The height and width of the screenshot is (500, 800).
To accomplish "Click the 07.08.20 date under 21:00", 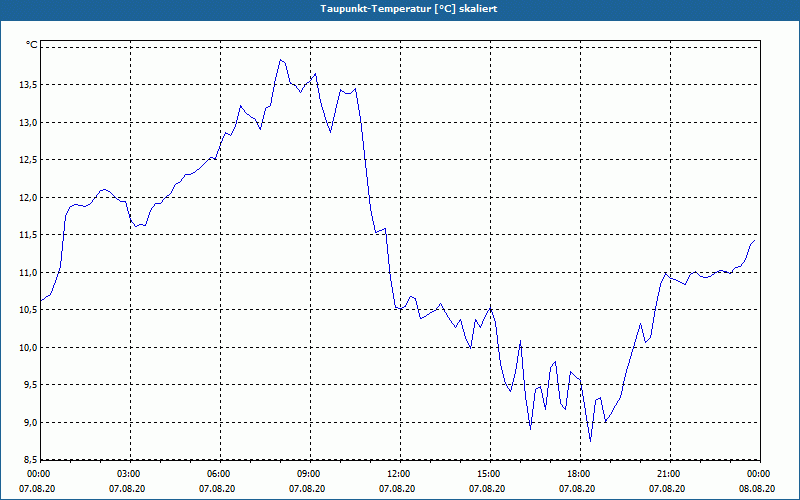I will point(667,489).
